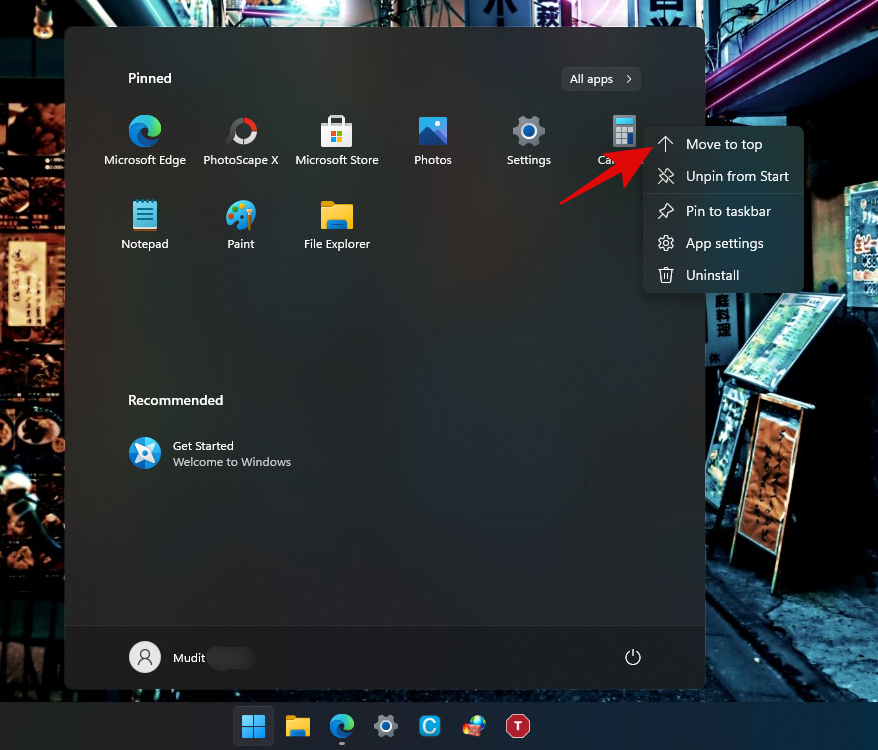Open File Explorer on the taskbar
The width and height of the screenshot is (878, 750).
pyautogui.click(x=297, y=726)
